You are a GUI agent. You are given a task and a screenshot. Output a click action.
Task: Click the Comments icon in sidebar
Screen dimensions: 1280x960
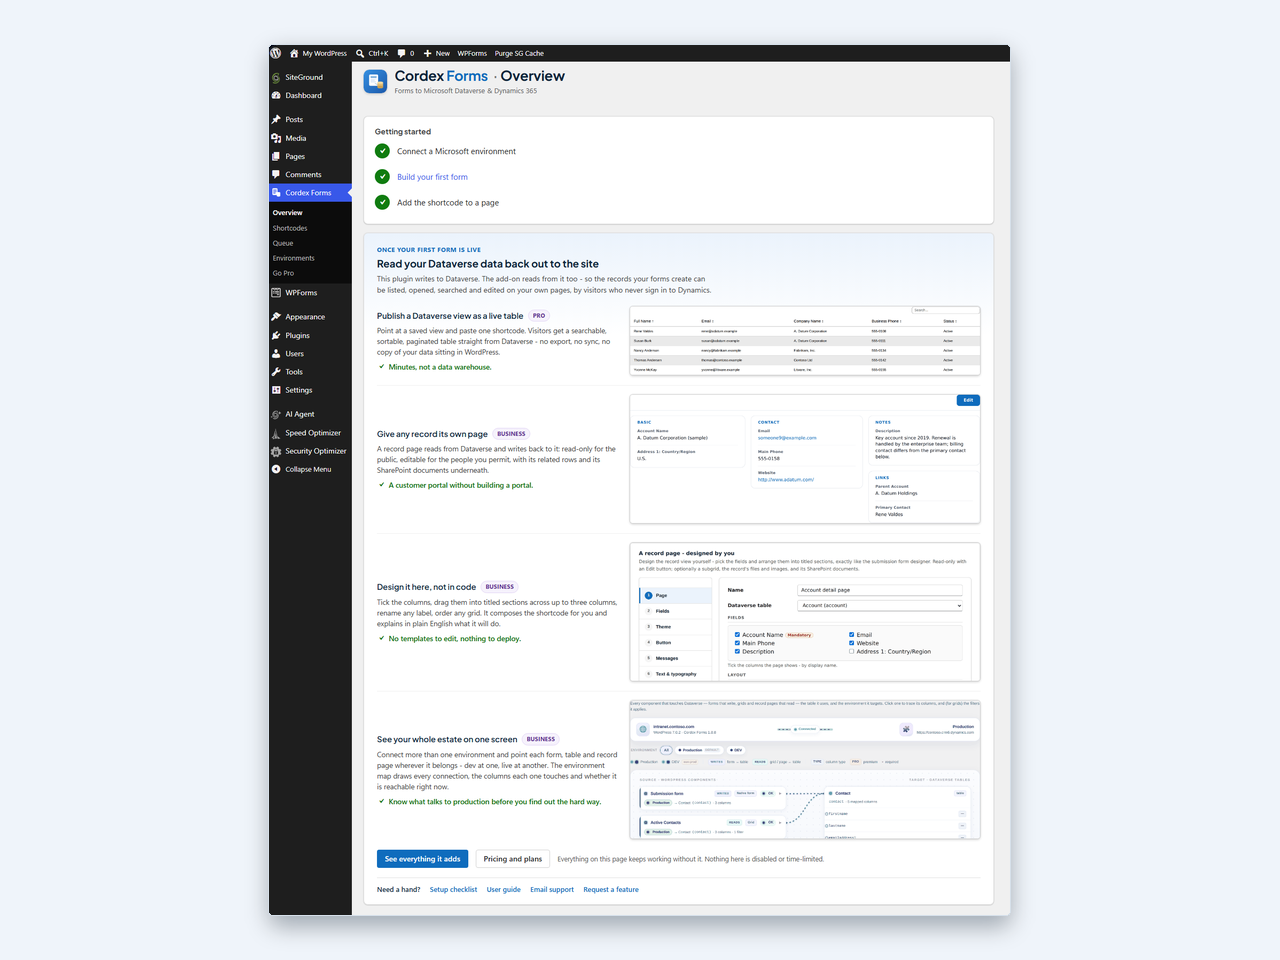[x=276, y=174]
